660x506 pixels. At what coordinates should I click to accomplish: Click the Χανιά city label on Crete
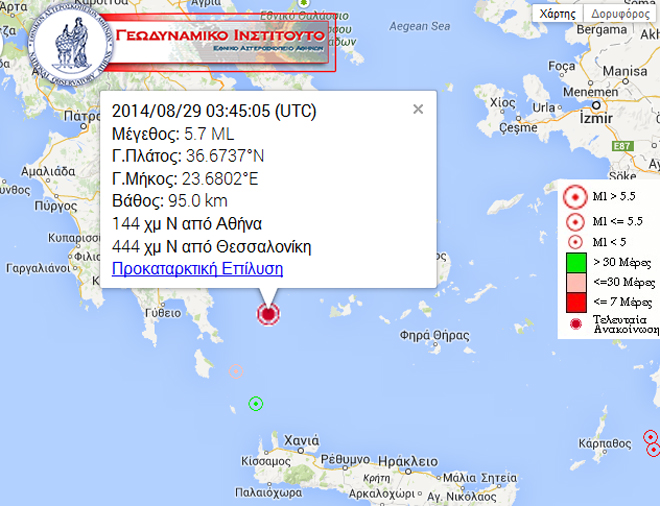click(301, 440)
